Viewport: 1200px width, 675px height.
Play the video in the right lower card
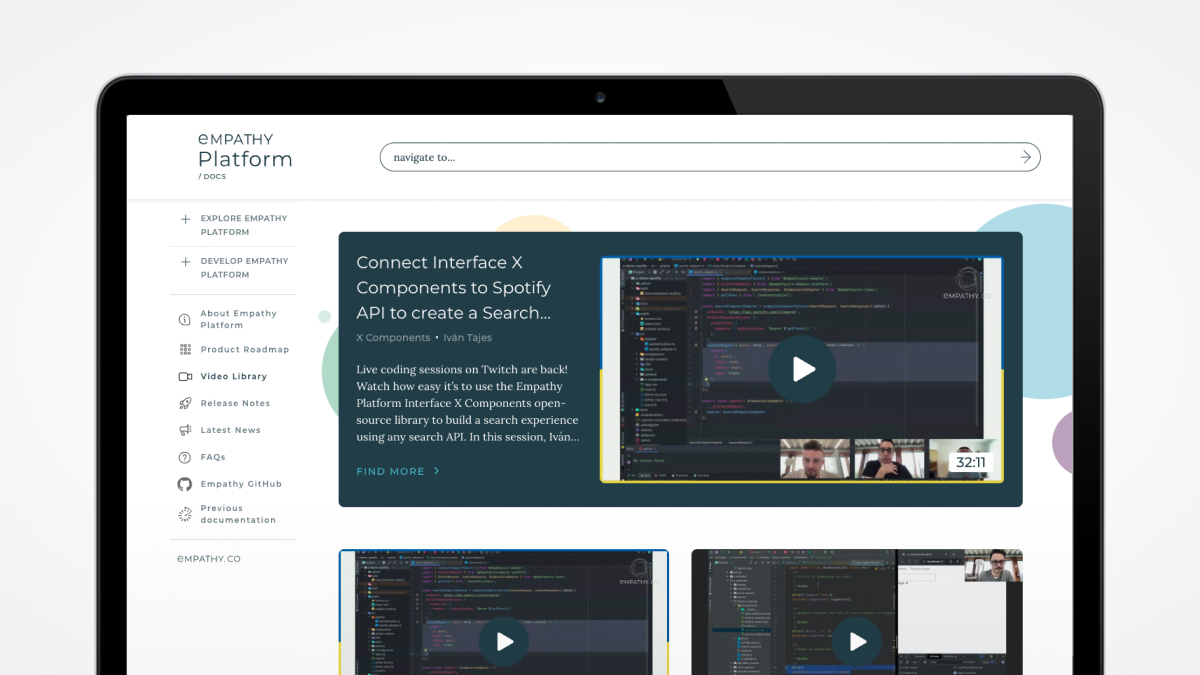(x=857, y=641)
